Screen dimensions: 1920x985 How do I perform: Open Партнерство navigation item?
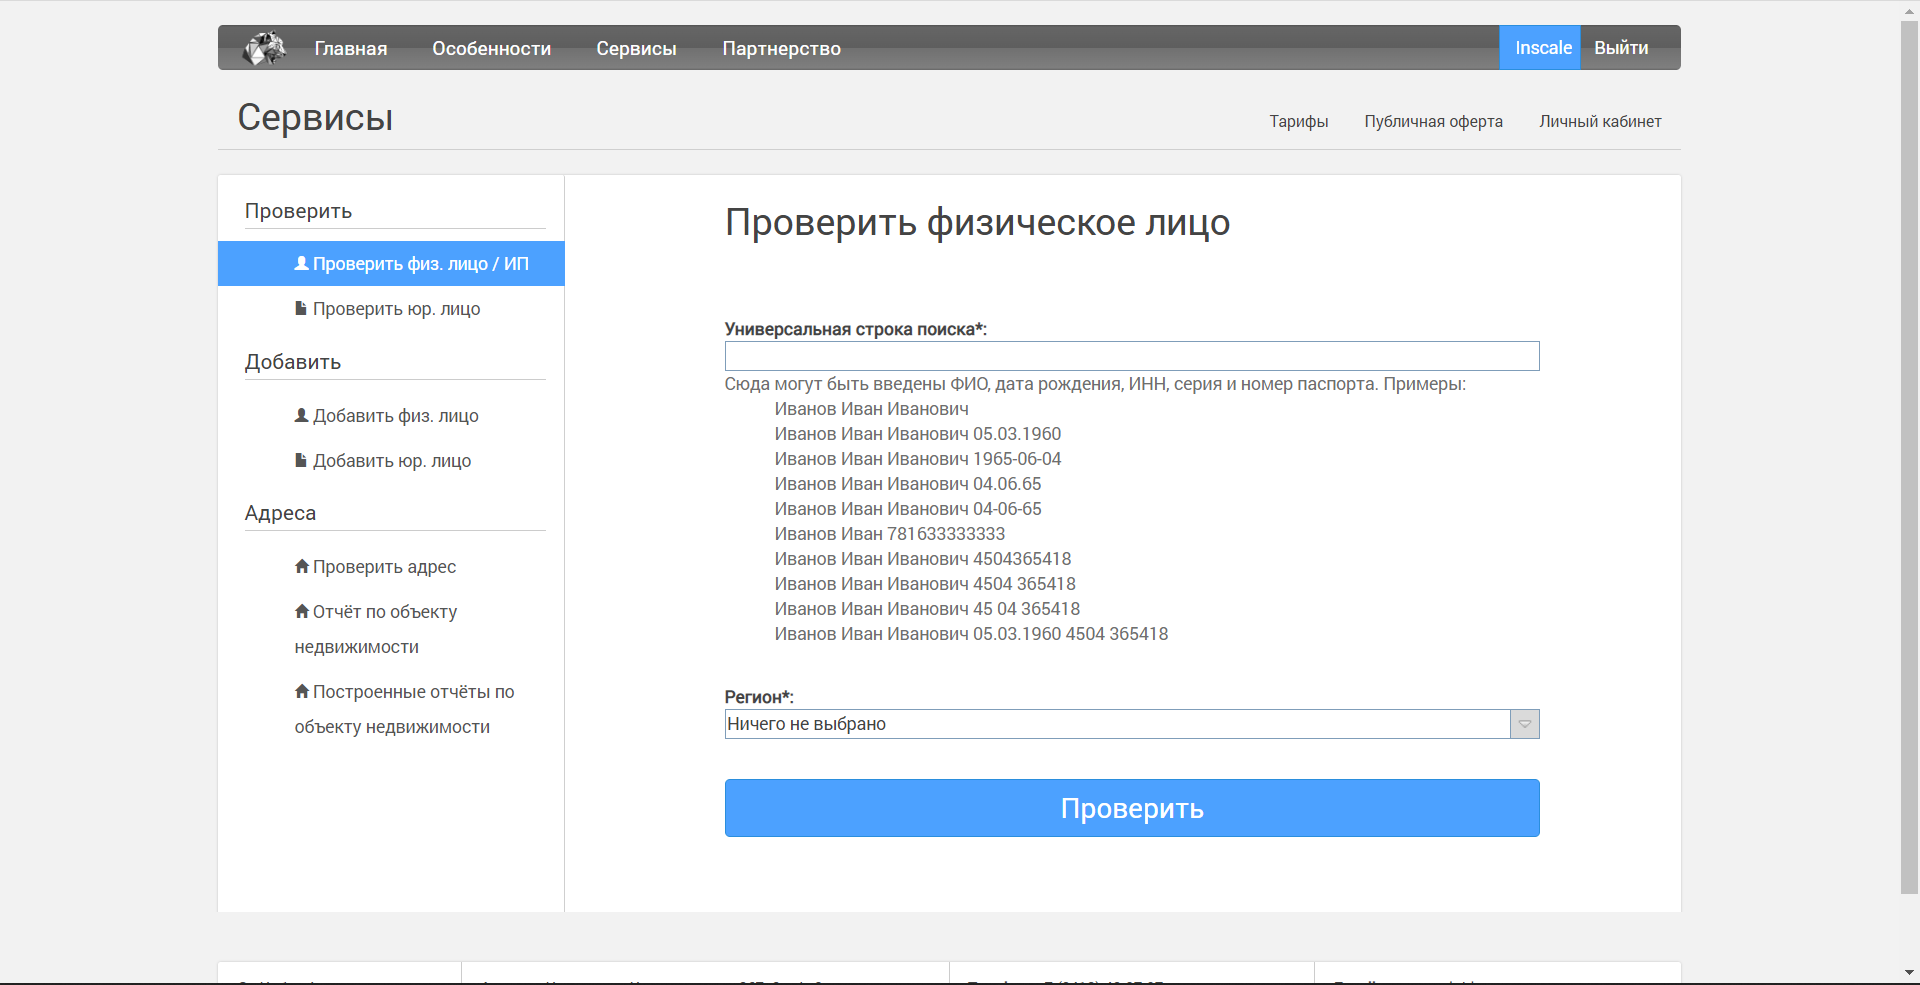pos(782,48)
